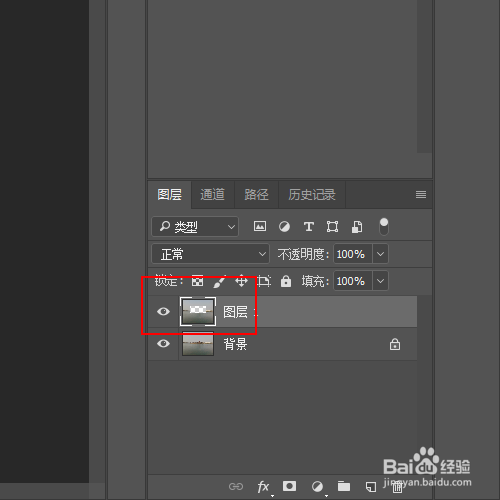Open the opacity slider dropdown arrow
This screenshot has width=500, height=500.
point(380,254)
